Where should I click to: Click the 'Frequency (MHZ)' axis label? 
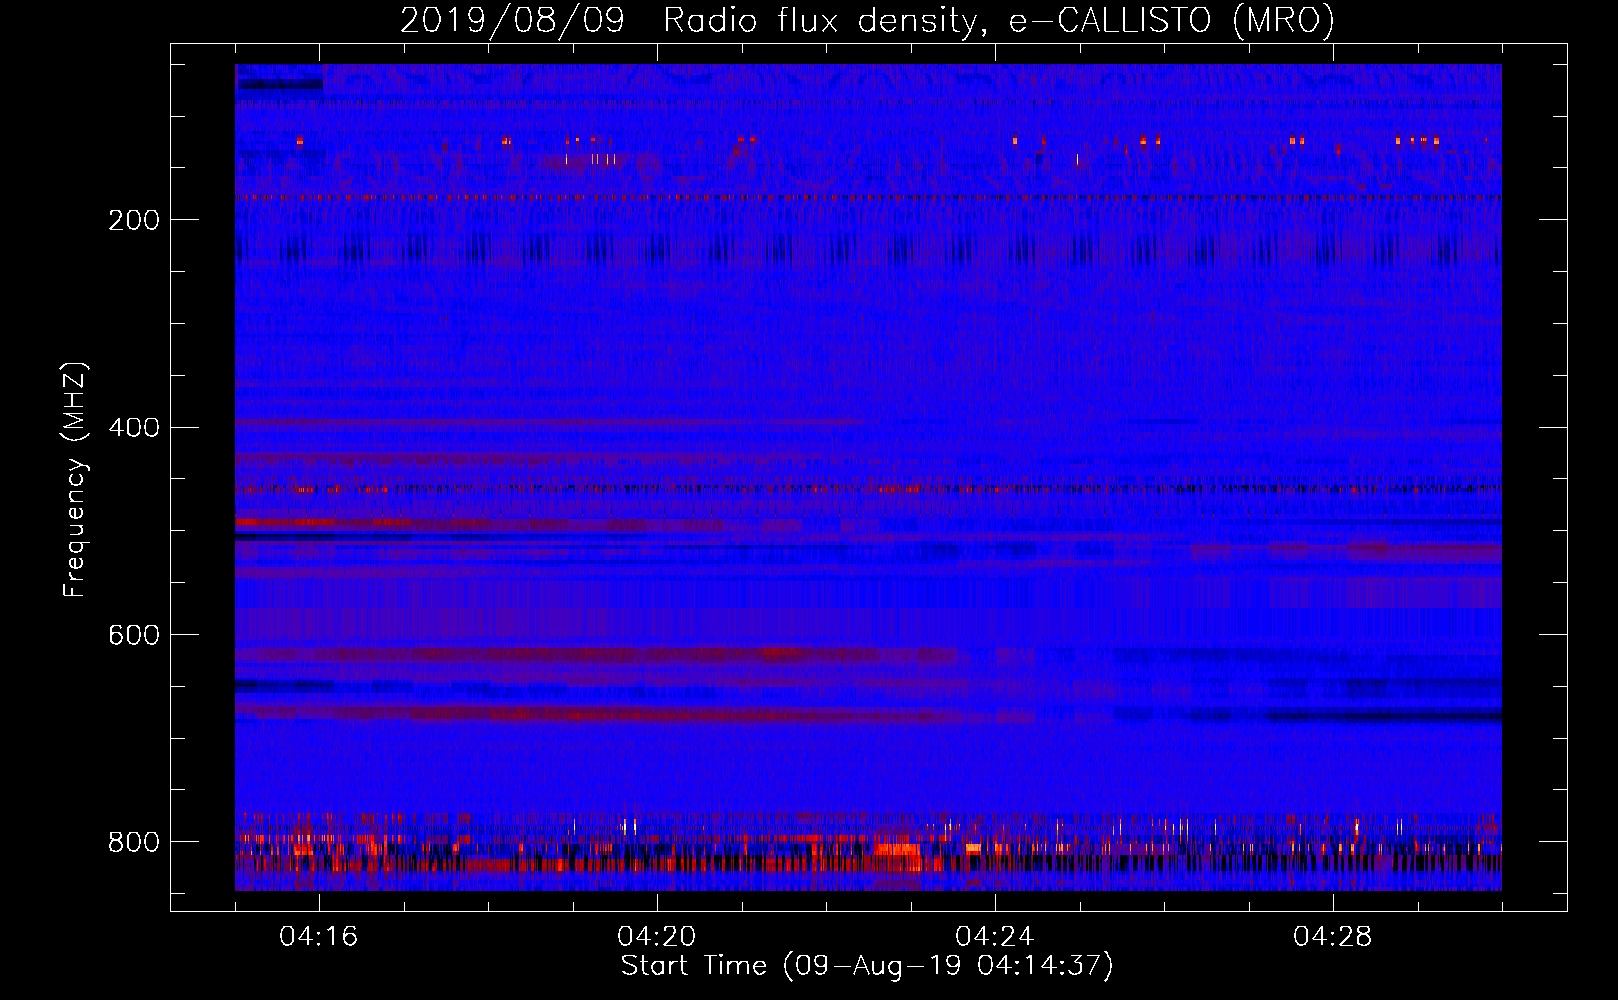74,480
